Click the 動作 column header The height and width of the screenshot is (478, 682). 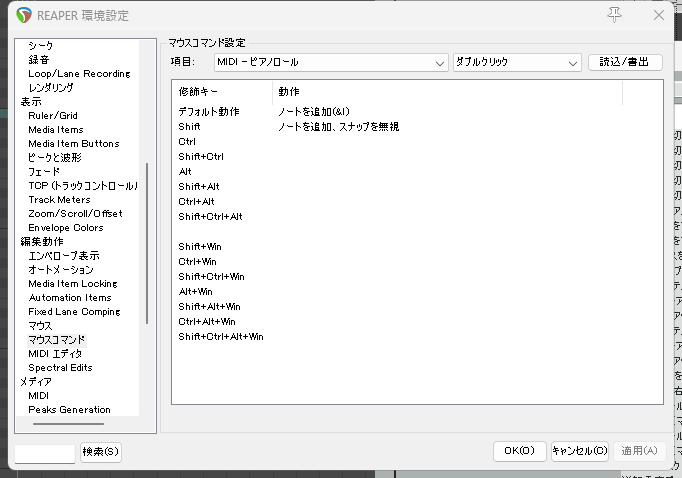pos(448,92)
